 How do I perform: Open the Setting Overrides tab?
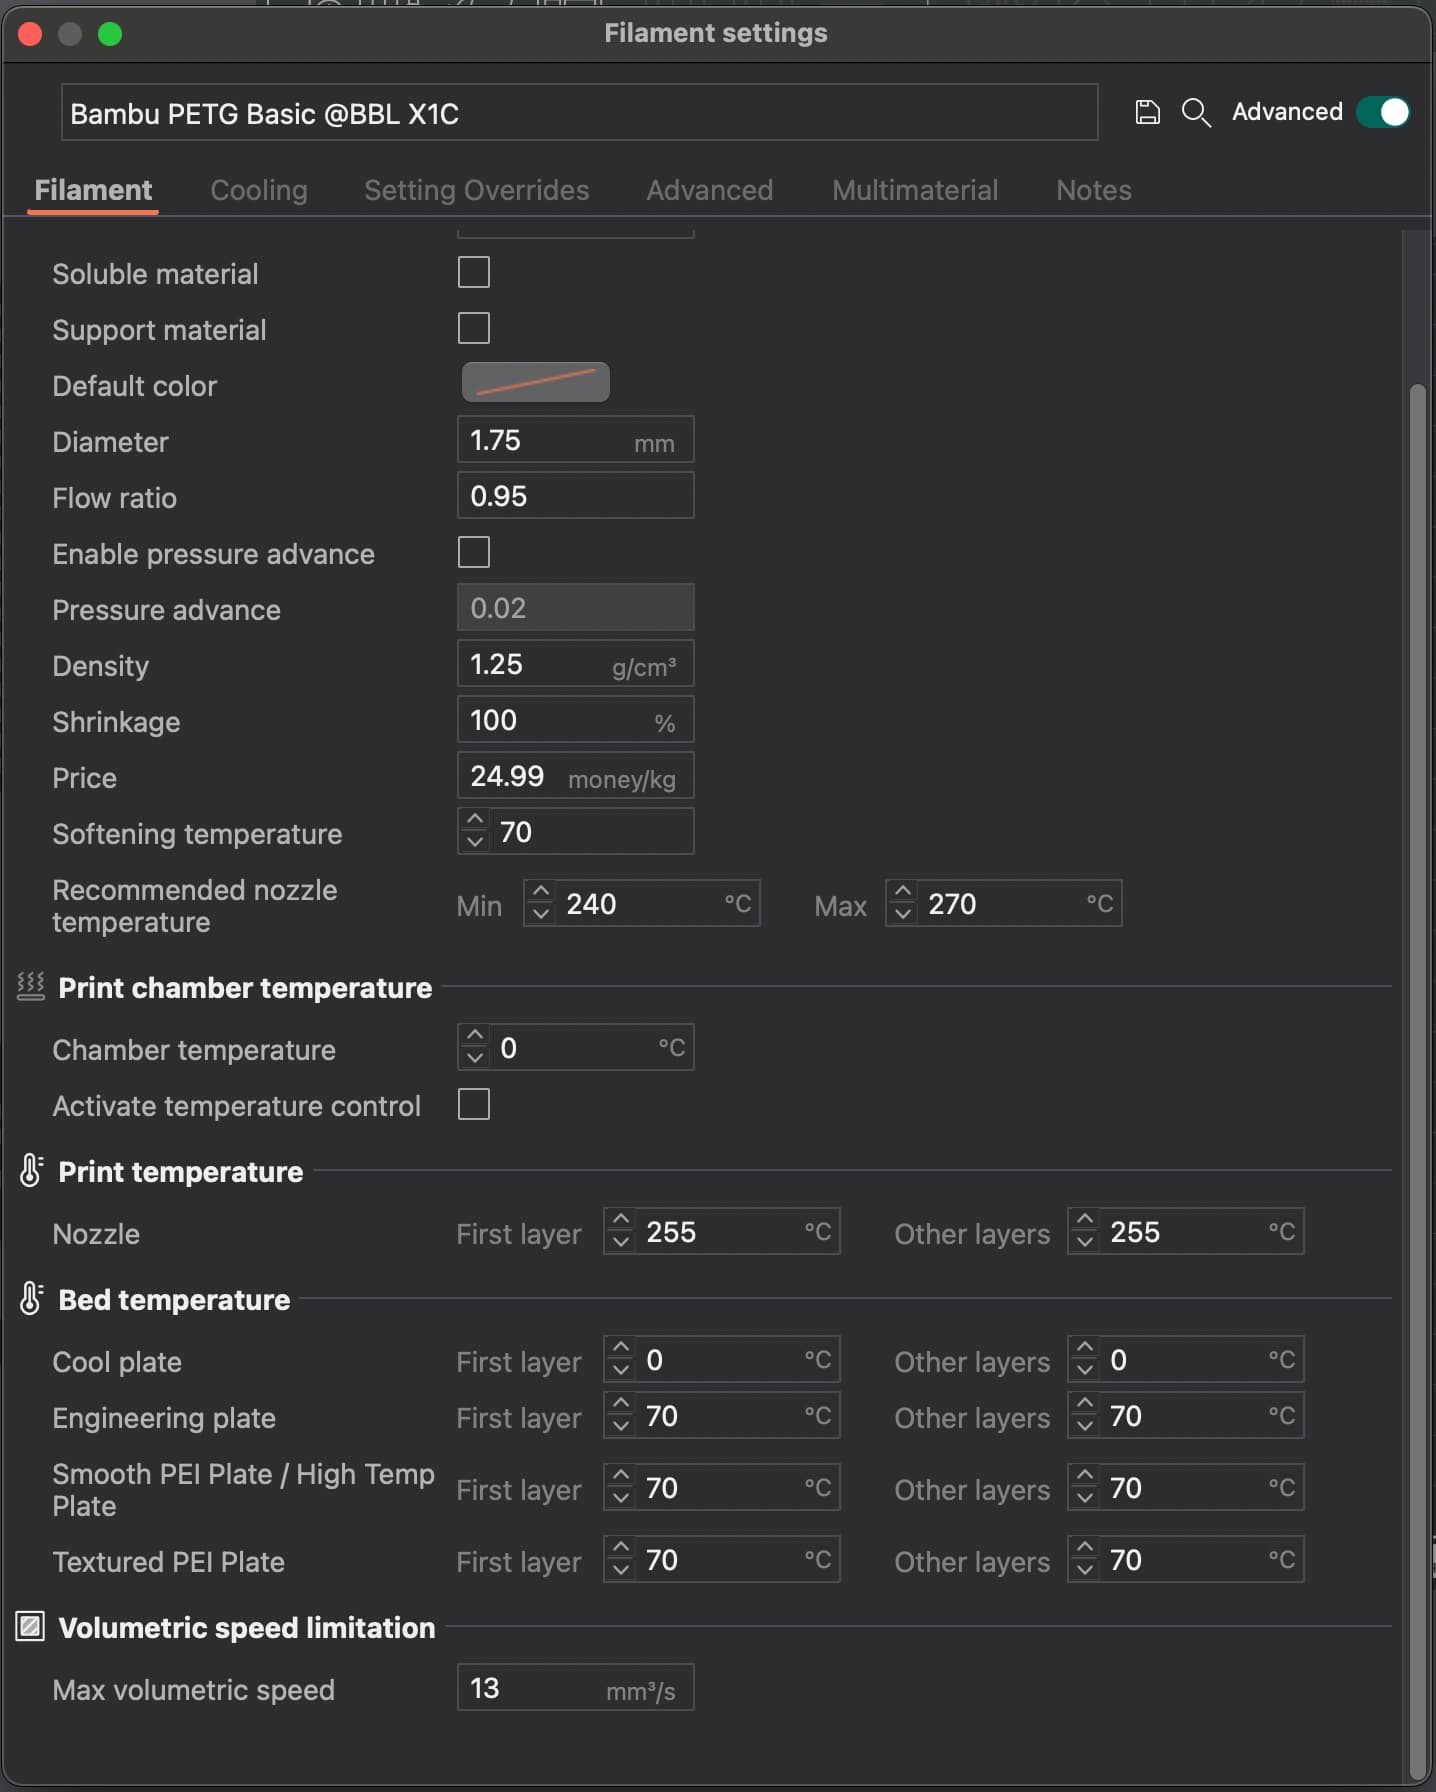[x=477, y=190]
